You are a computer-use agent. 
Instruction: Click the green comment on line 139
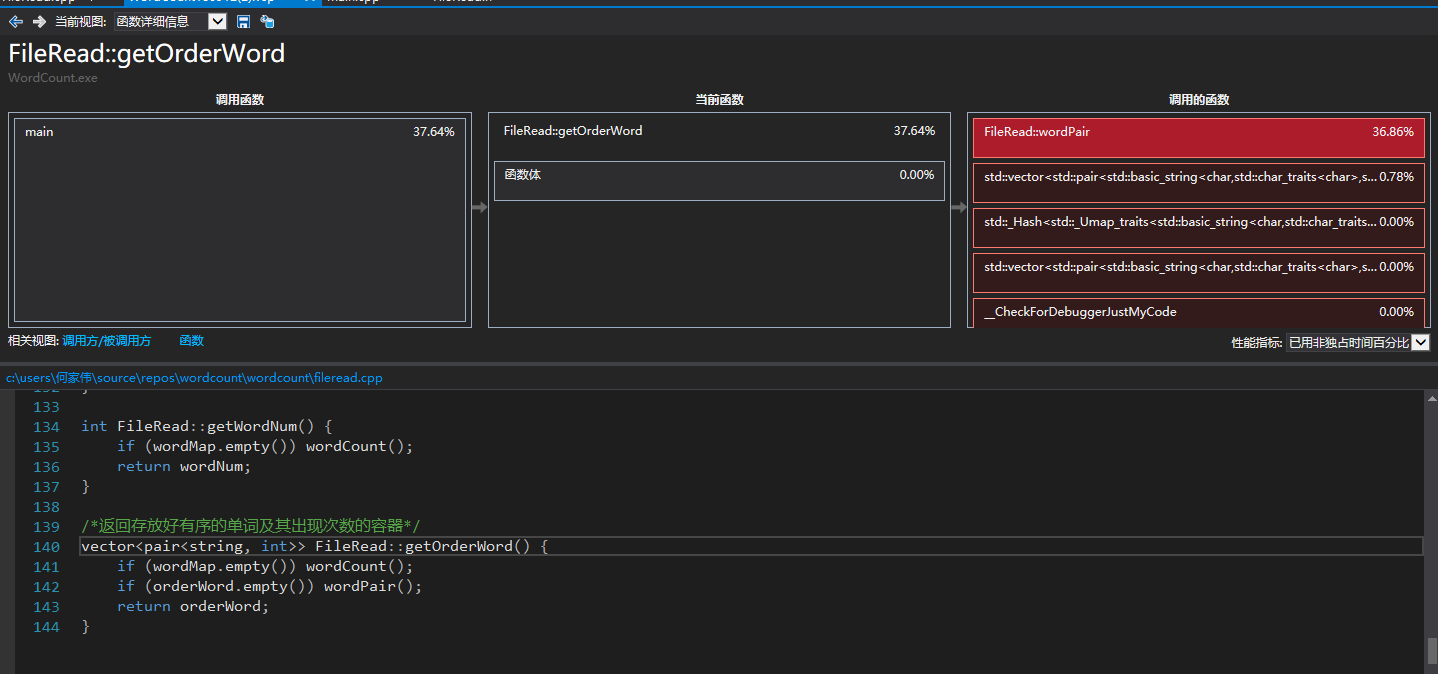click(x=251, y=526)
